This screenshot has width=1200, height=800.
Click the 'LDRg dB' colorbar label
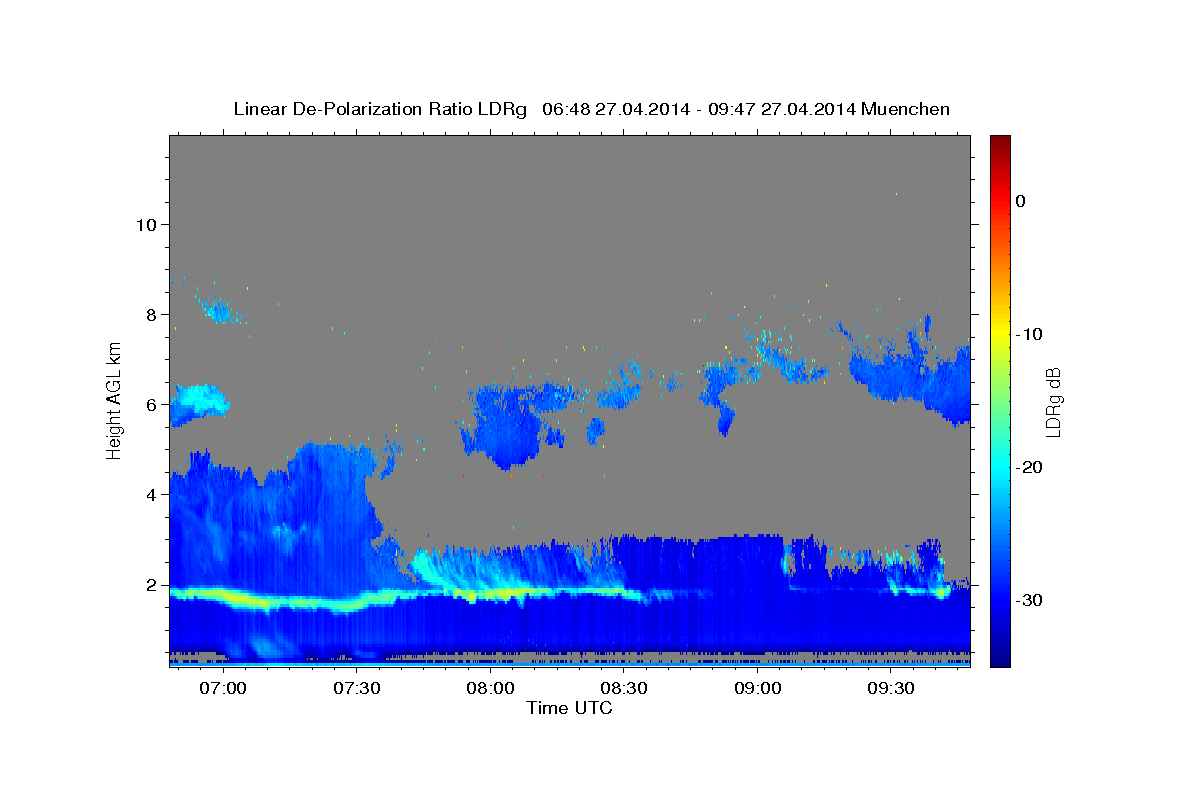[x=1053, y=402]
